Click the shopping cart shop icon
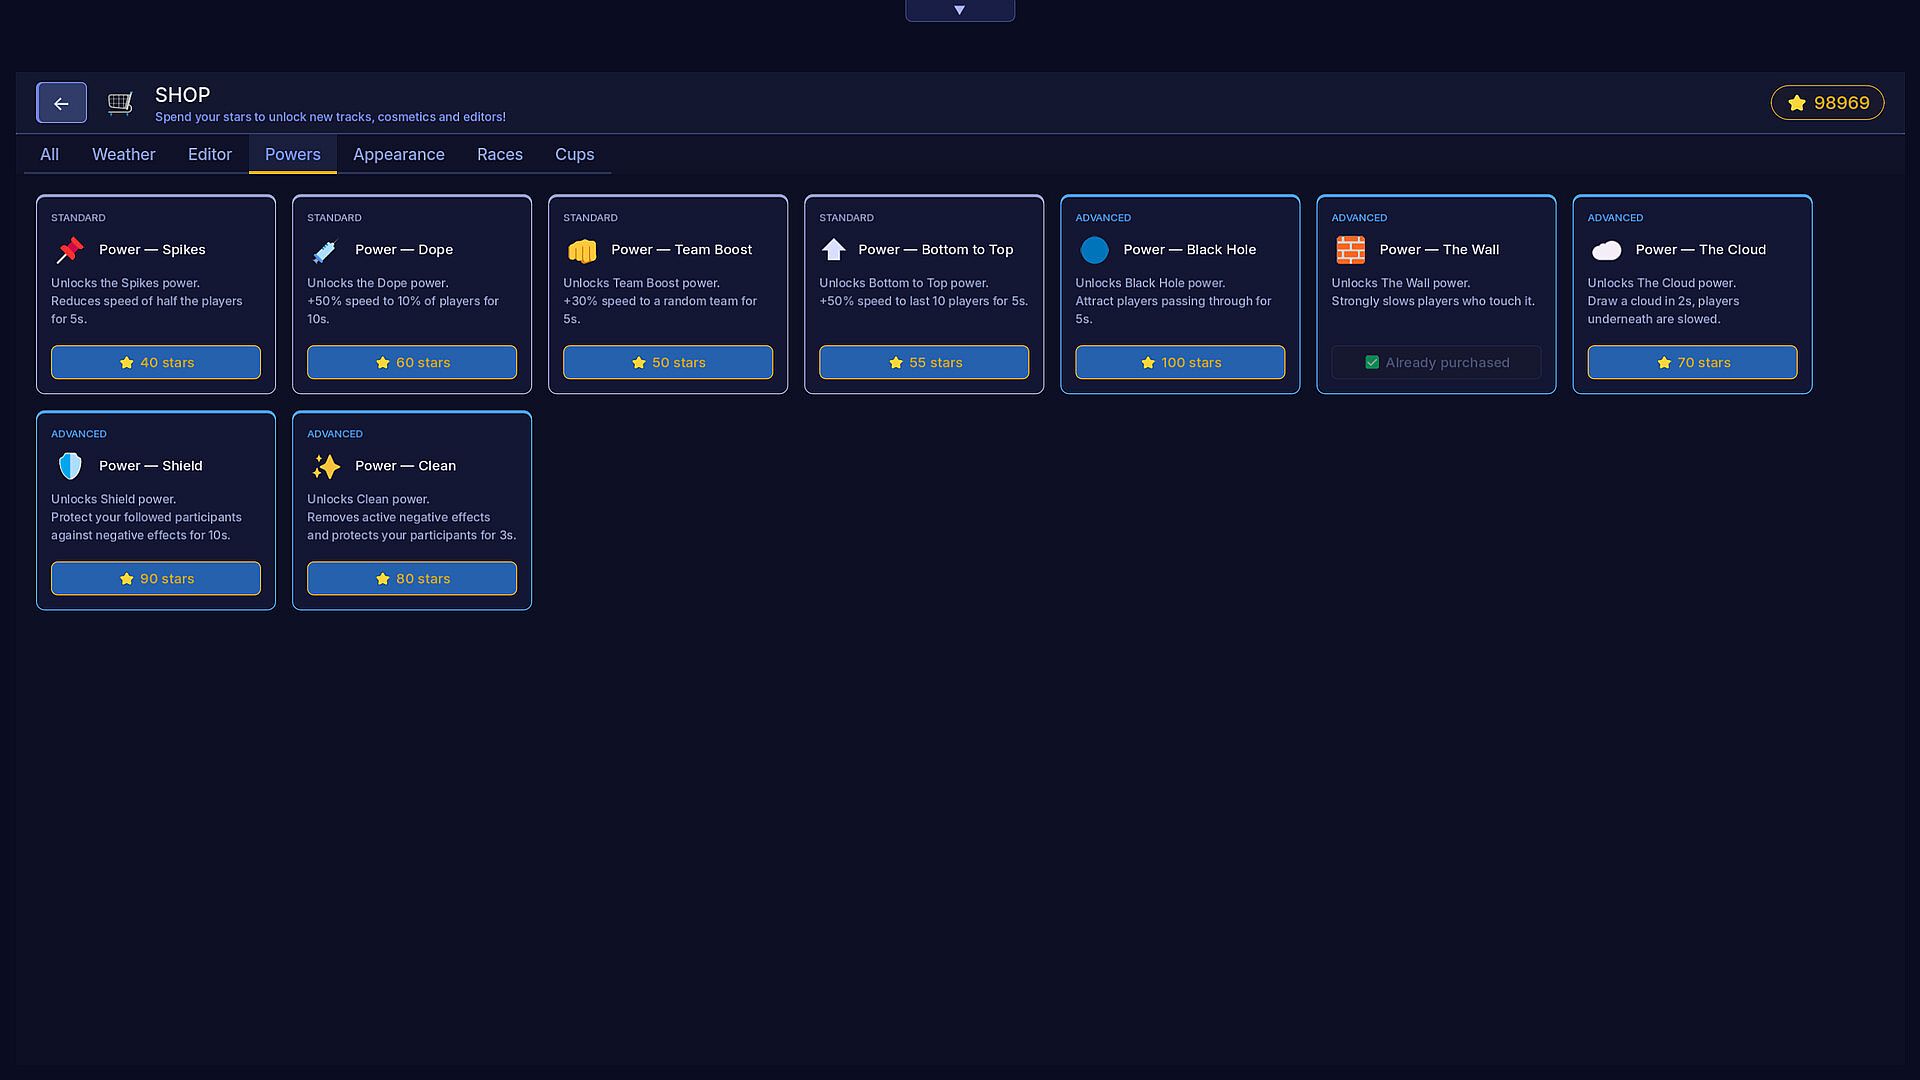The width and height of the screenshot is (1920, 1080). 120,103
